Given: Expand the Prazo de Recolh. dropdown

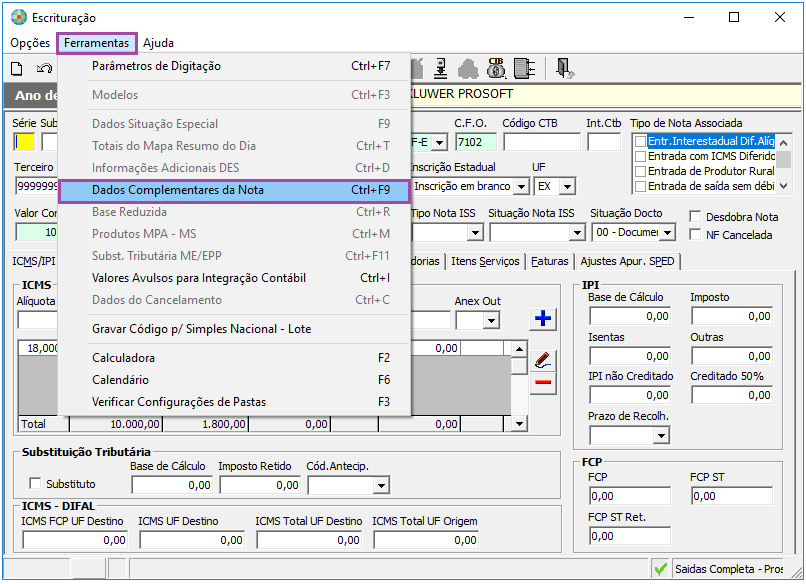Looking at the screenshot, I should click(x=661, y=436).
